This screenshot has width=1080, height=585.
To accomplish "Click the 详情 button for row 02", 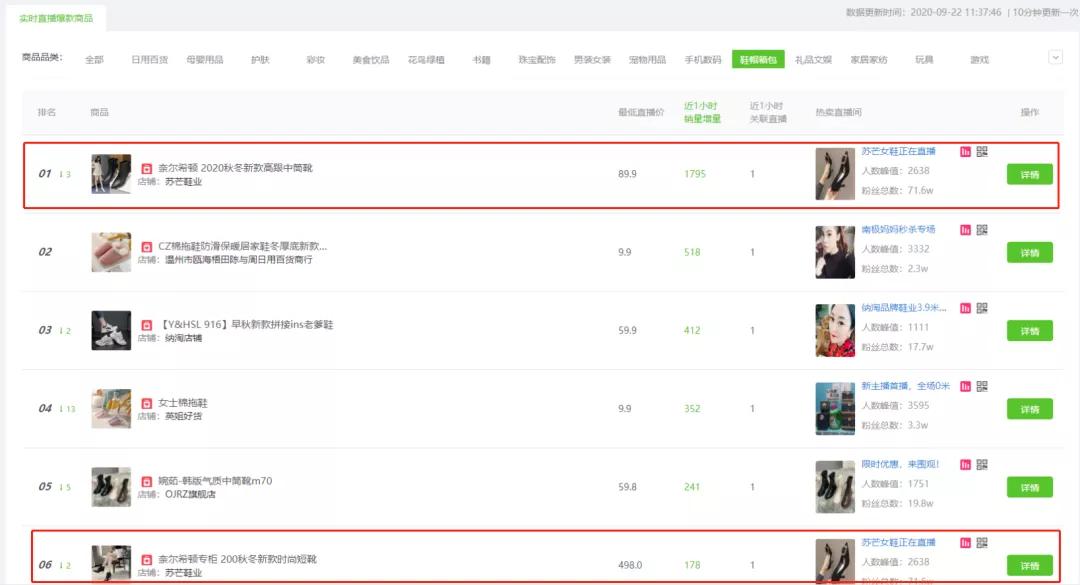I will click(1030, 253).
